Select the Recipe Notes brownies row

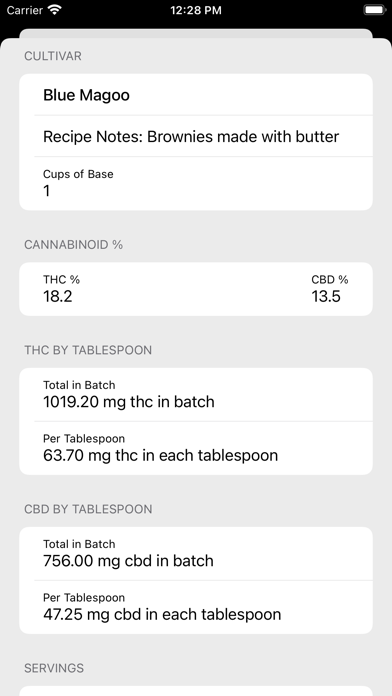[x=196, y=136]
